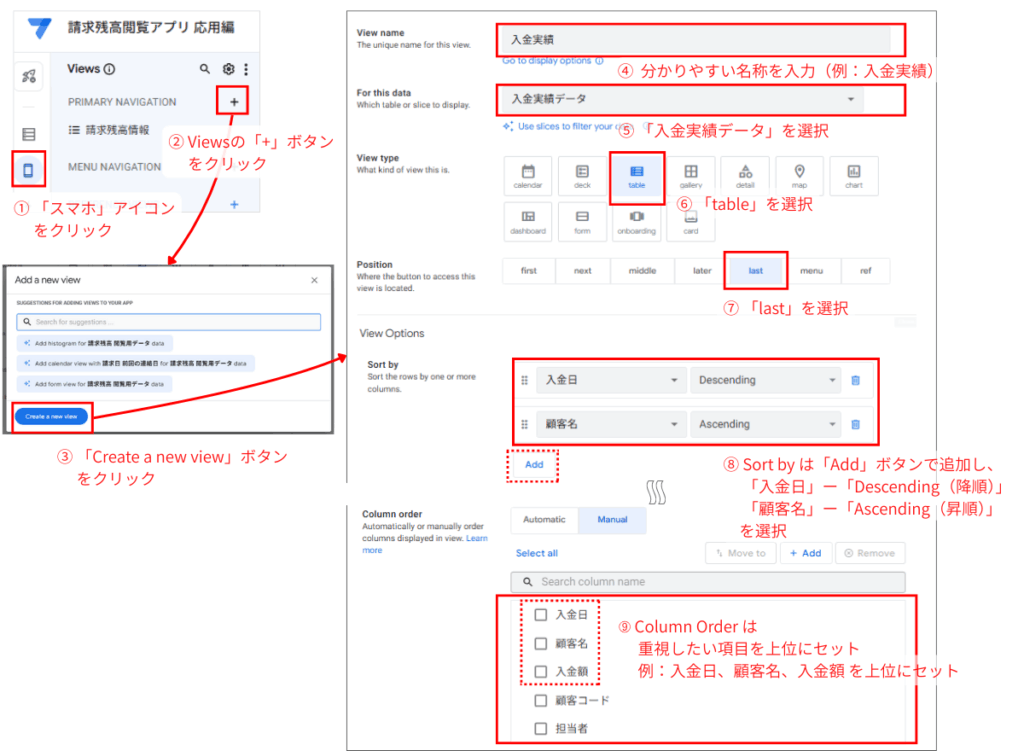
Task: Open the Views settings gear icon
Action: (x=228, y=68)
